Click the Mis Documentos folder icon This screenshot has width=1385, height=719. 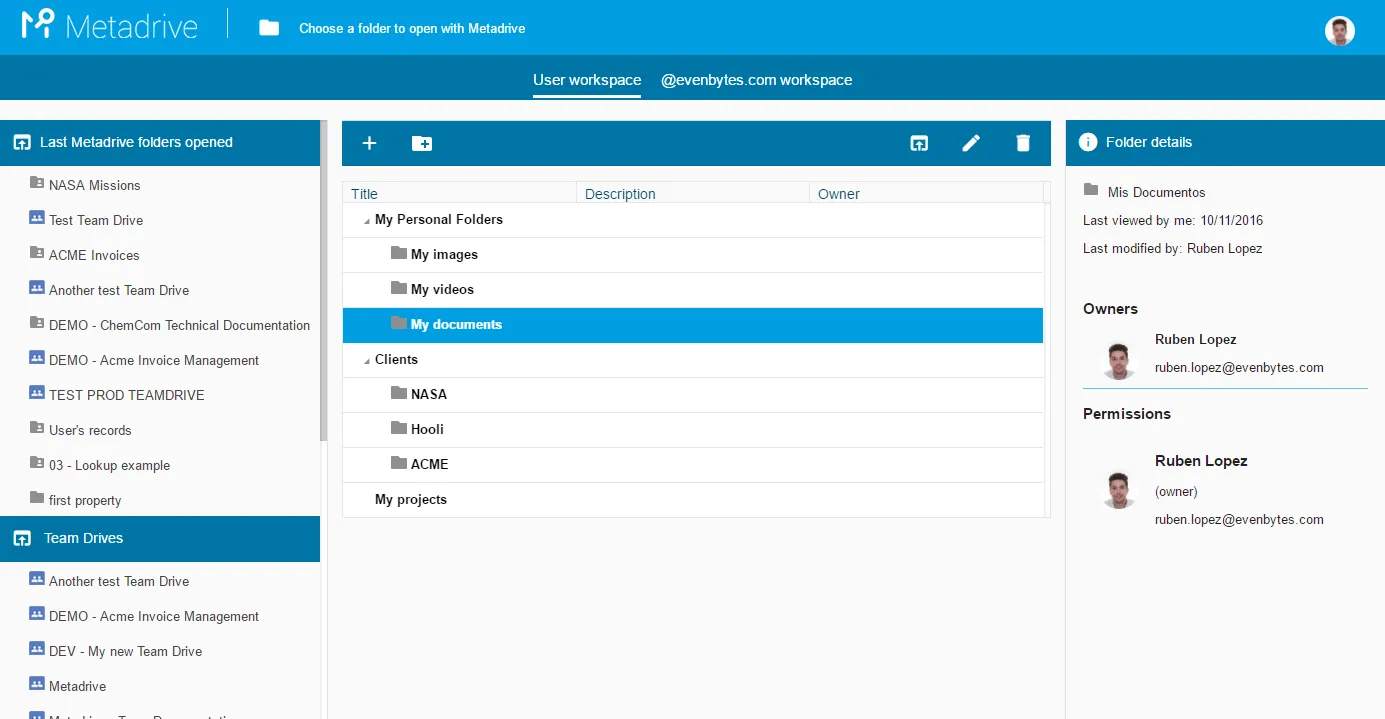coord(1091,190)
